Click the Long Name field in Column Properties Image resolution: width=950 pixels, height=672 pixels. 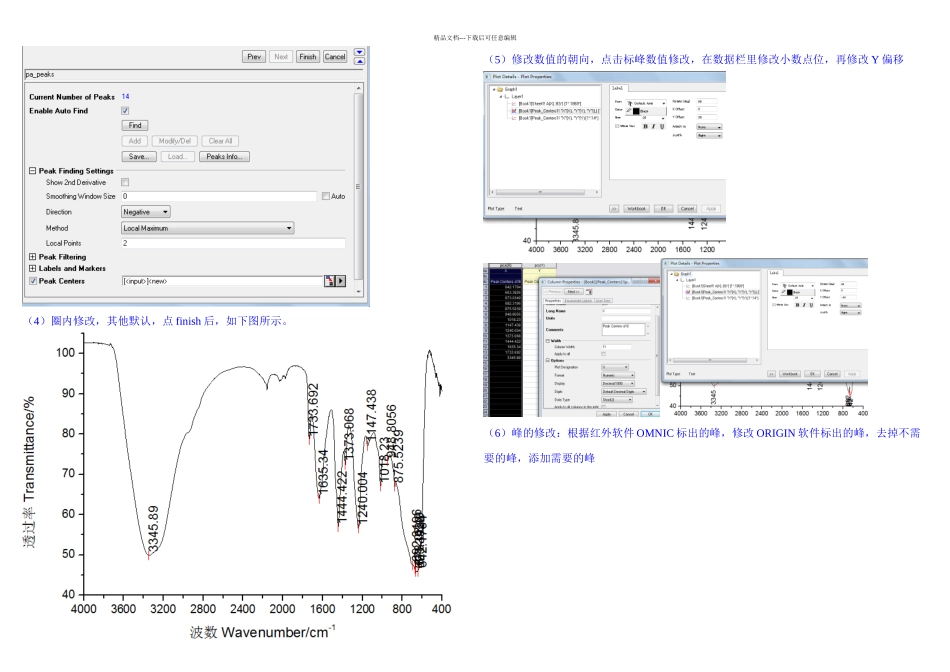click(x=626, y=311)
